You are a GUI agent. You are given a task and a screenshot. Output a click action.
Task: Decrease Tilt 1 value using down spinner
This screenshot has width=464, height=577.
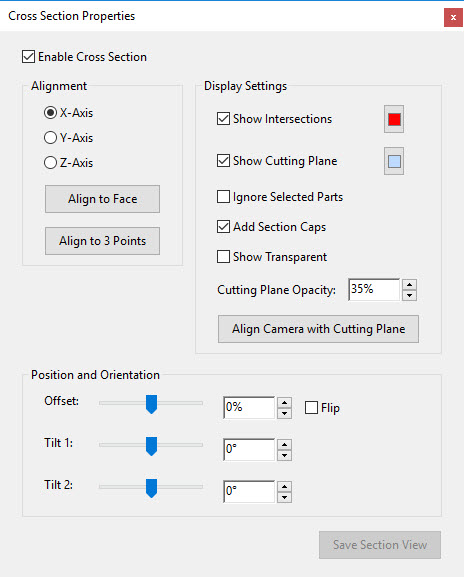pyautogui.click(x=284, y=455)
